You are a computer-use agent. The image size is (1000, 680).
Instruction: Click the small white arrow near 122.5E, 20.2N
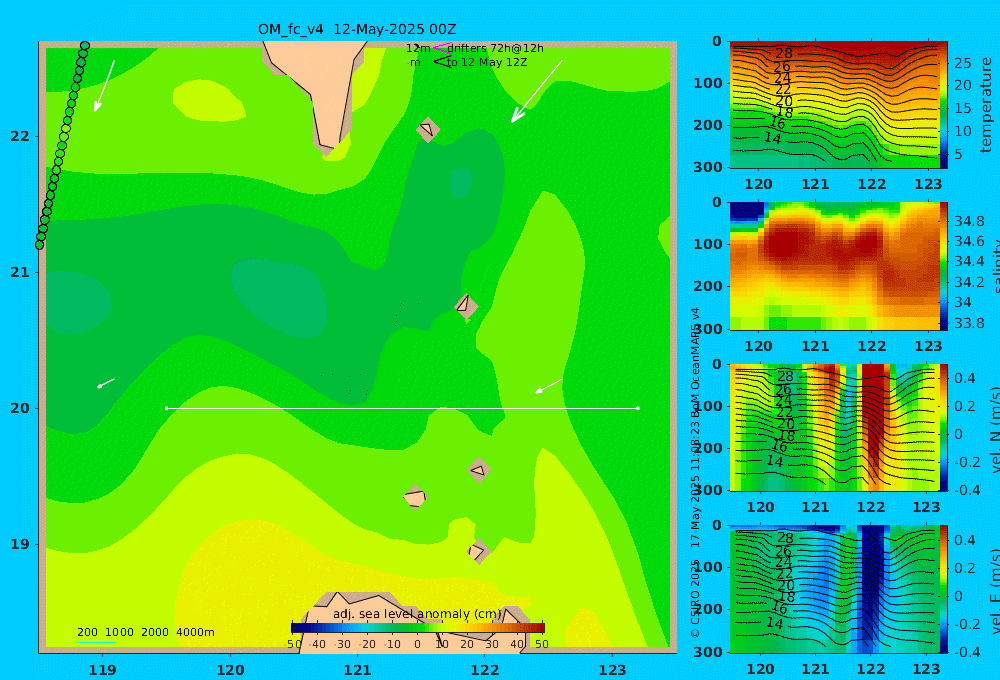(548, 386)
